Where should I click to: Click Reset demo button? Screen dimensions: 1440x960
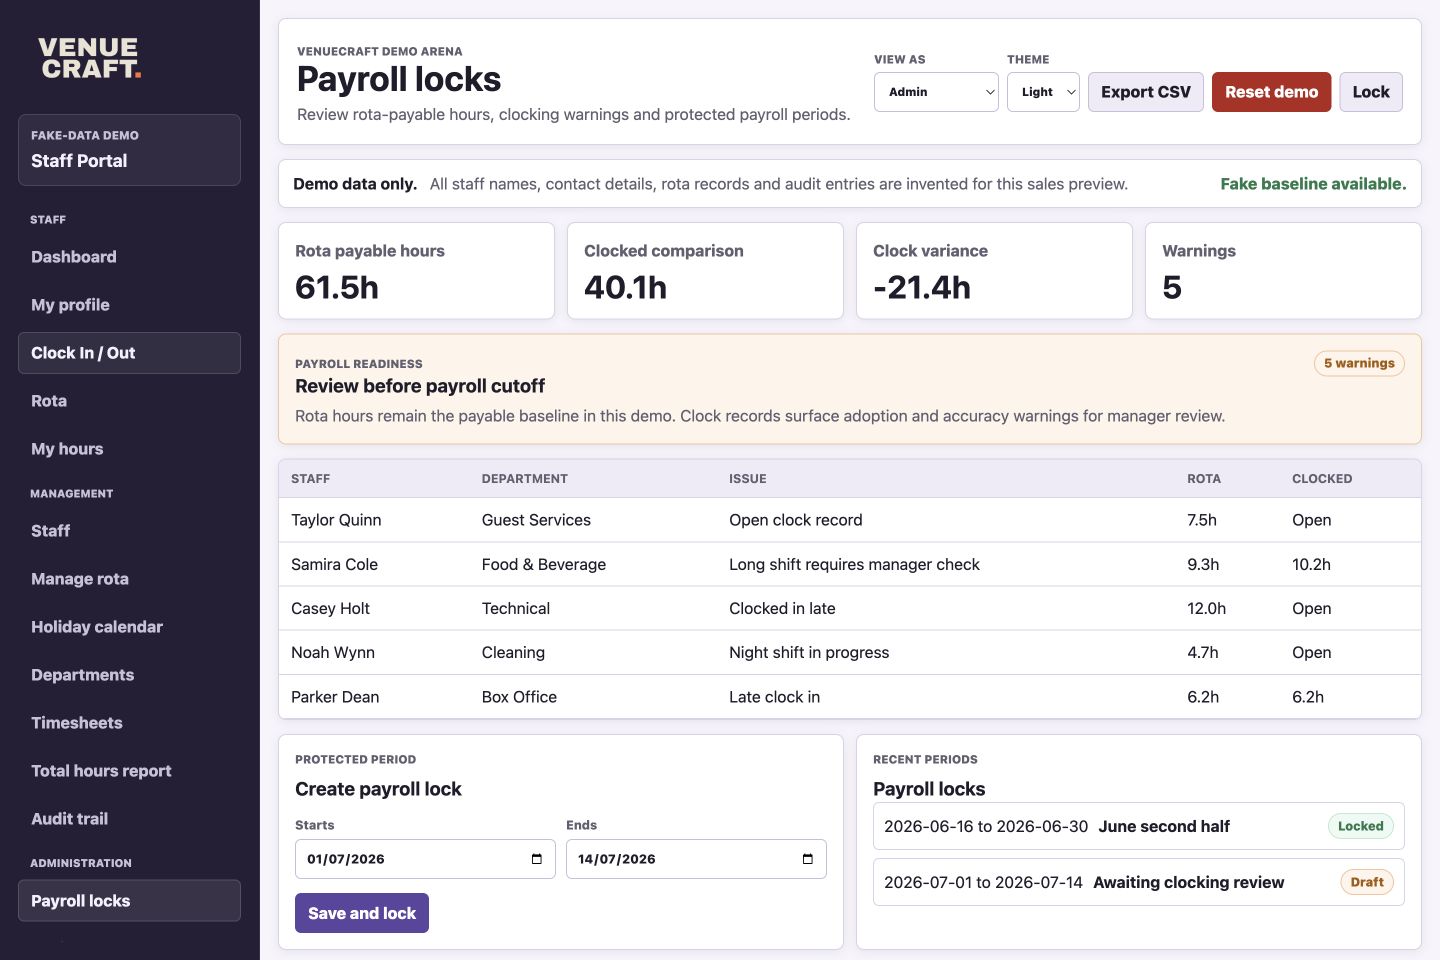coord(1271,92)
